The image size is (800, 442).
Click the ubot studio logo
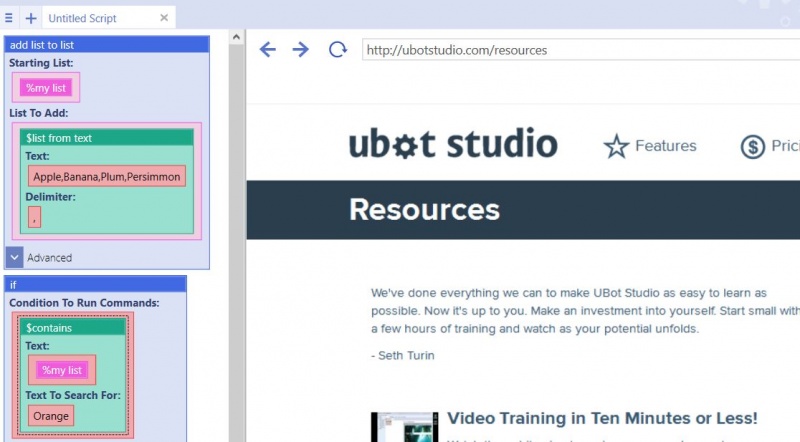(453, 143)
